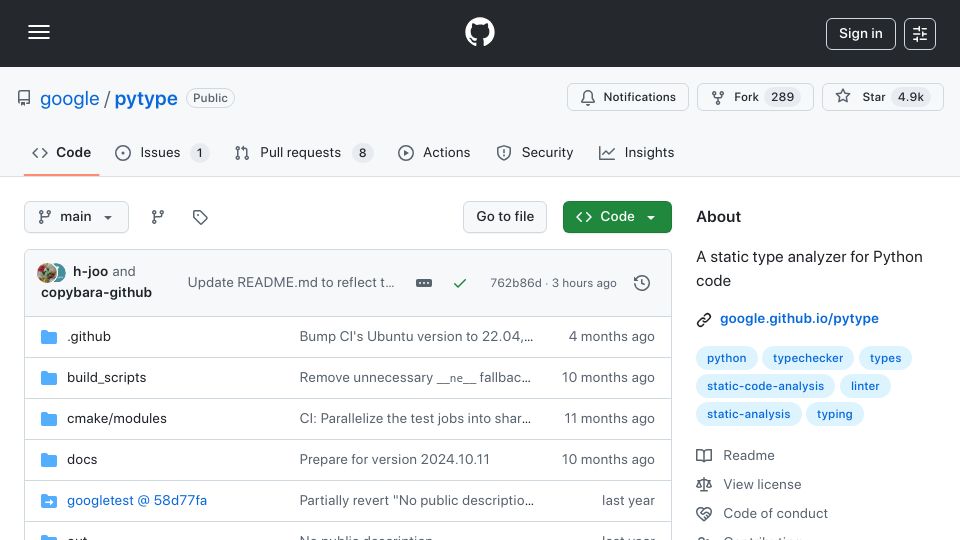Viewport: 960px width, 540px height.
Task: Open the h-joo author link
Action: coord(91,271)
